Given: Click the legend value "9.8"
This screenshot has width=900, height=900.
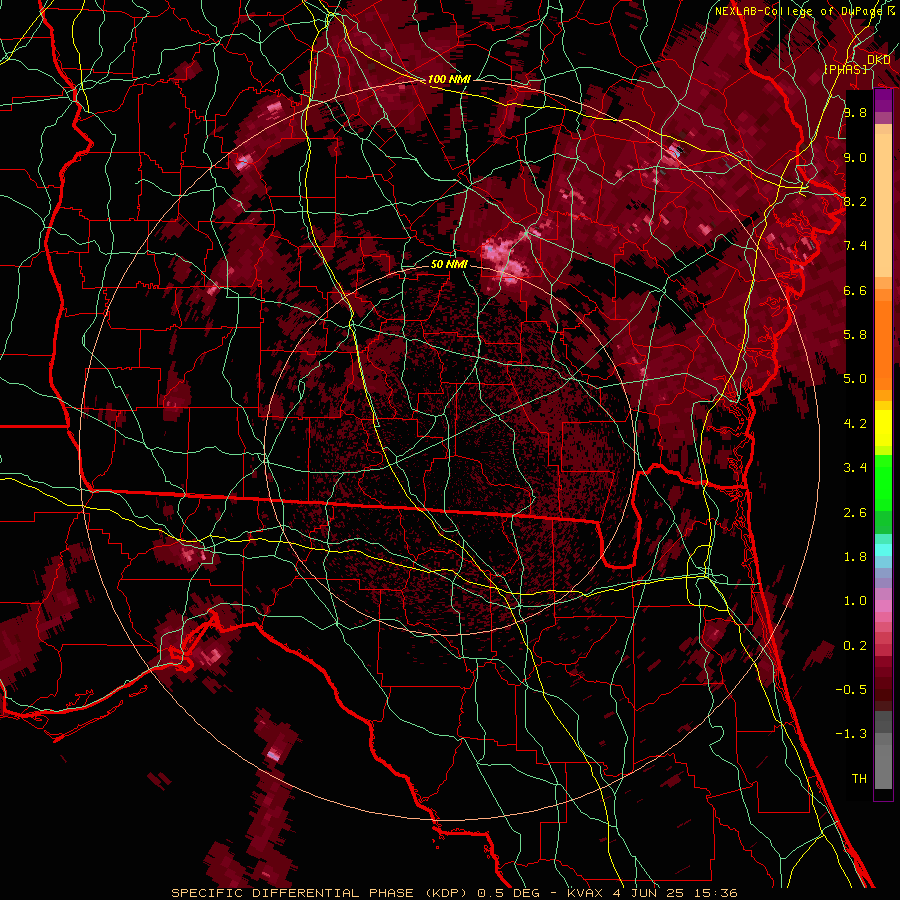Looking at the screenshot, I should click(855, 112).
